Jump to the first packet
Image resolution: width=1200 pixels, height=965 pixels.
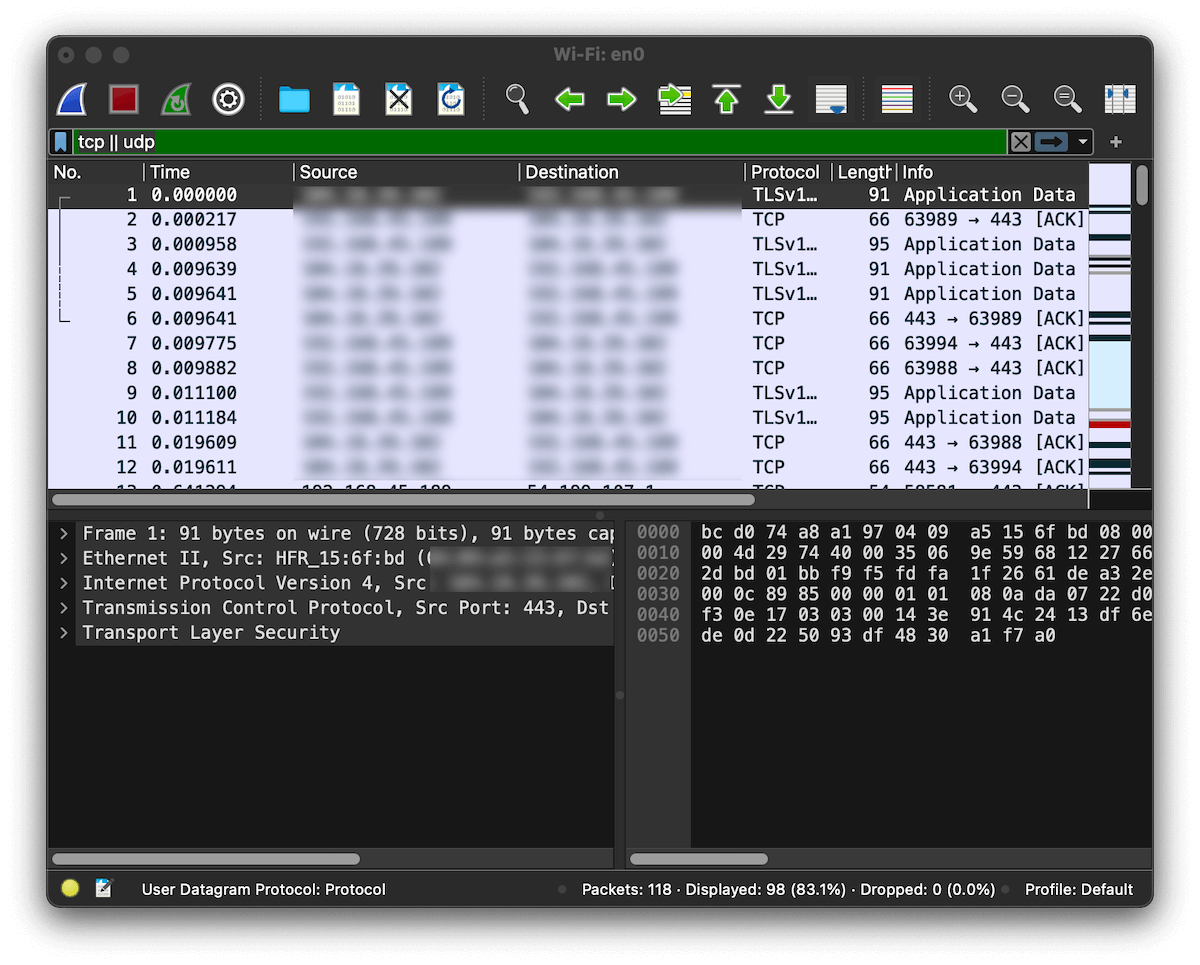[x=727, y=99]
